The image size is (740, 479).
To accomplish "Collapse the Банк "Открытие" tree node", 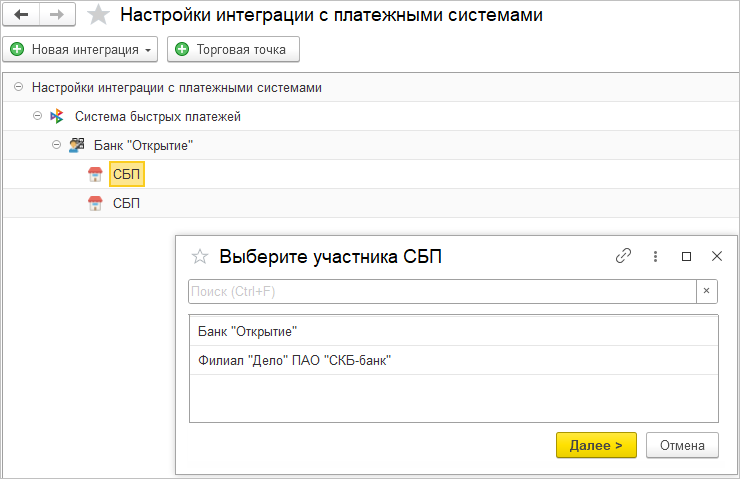I will click(57, 146).
